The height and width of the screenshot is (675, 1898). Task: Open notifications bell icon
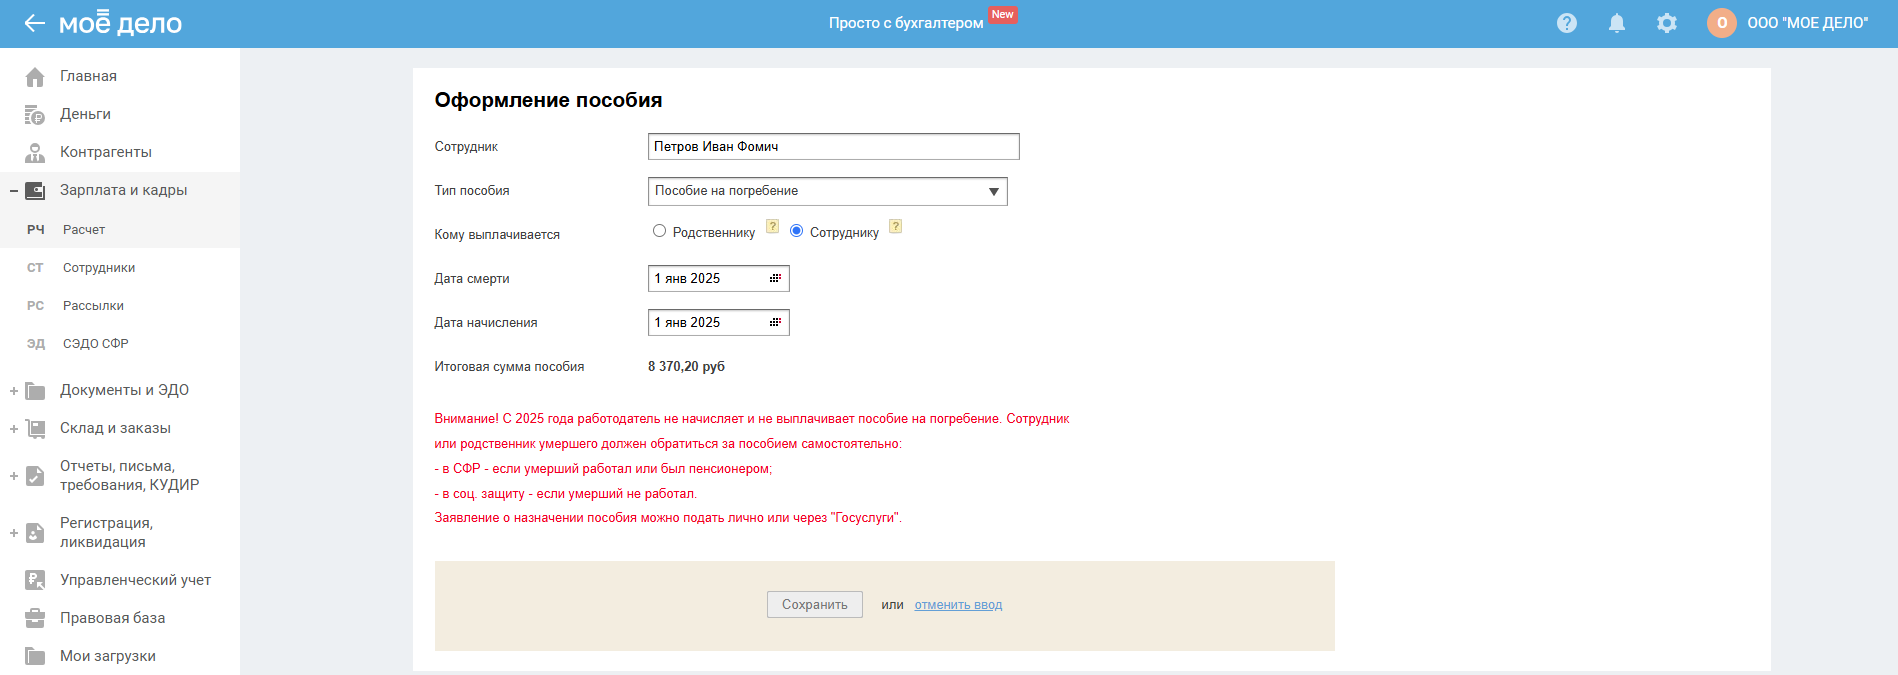pos(1617,23)
